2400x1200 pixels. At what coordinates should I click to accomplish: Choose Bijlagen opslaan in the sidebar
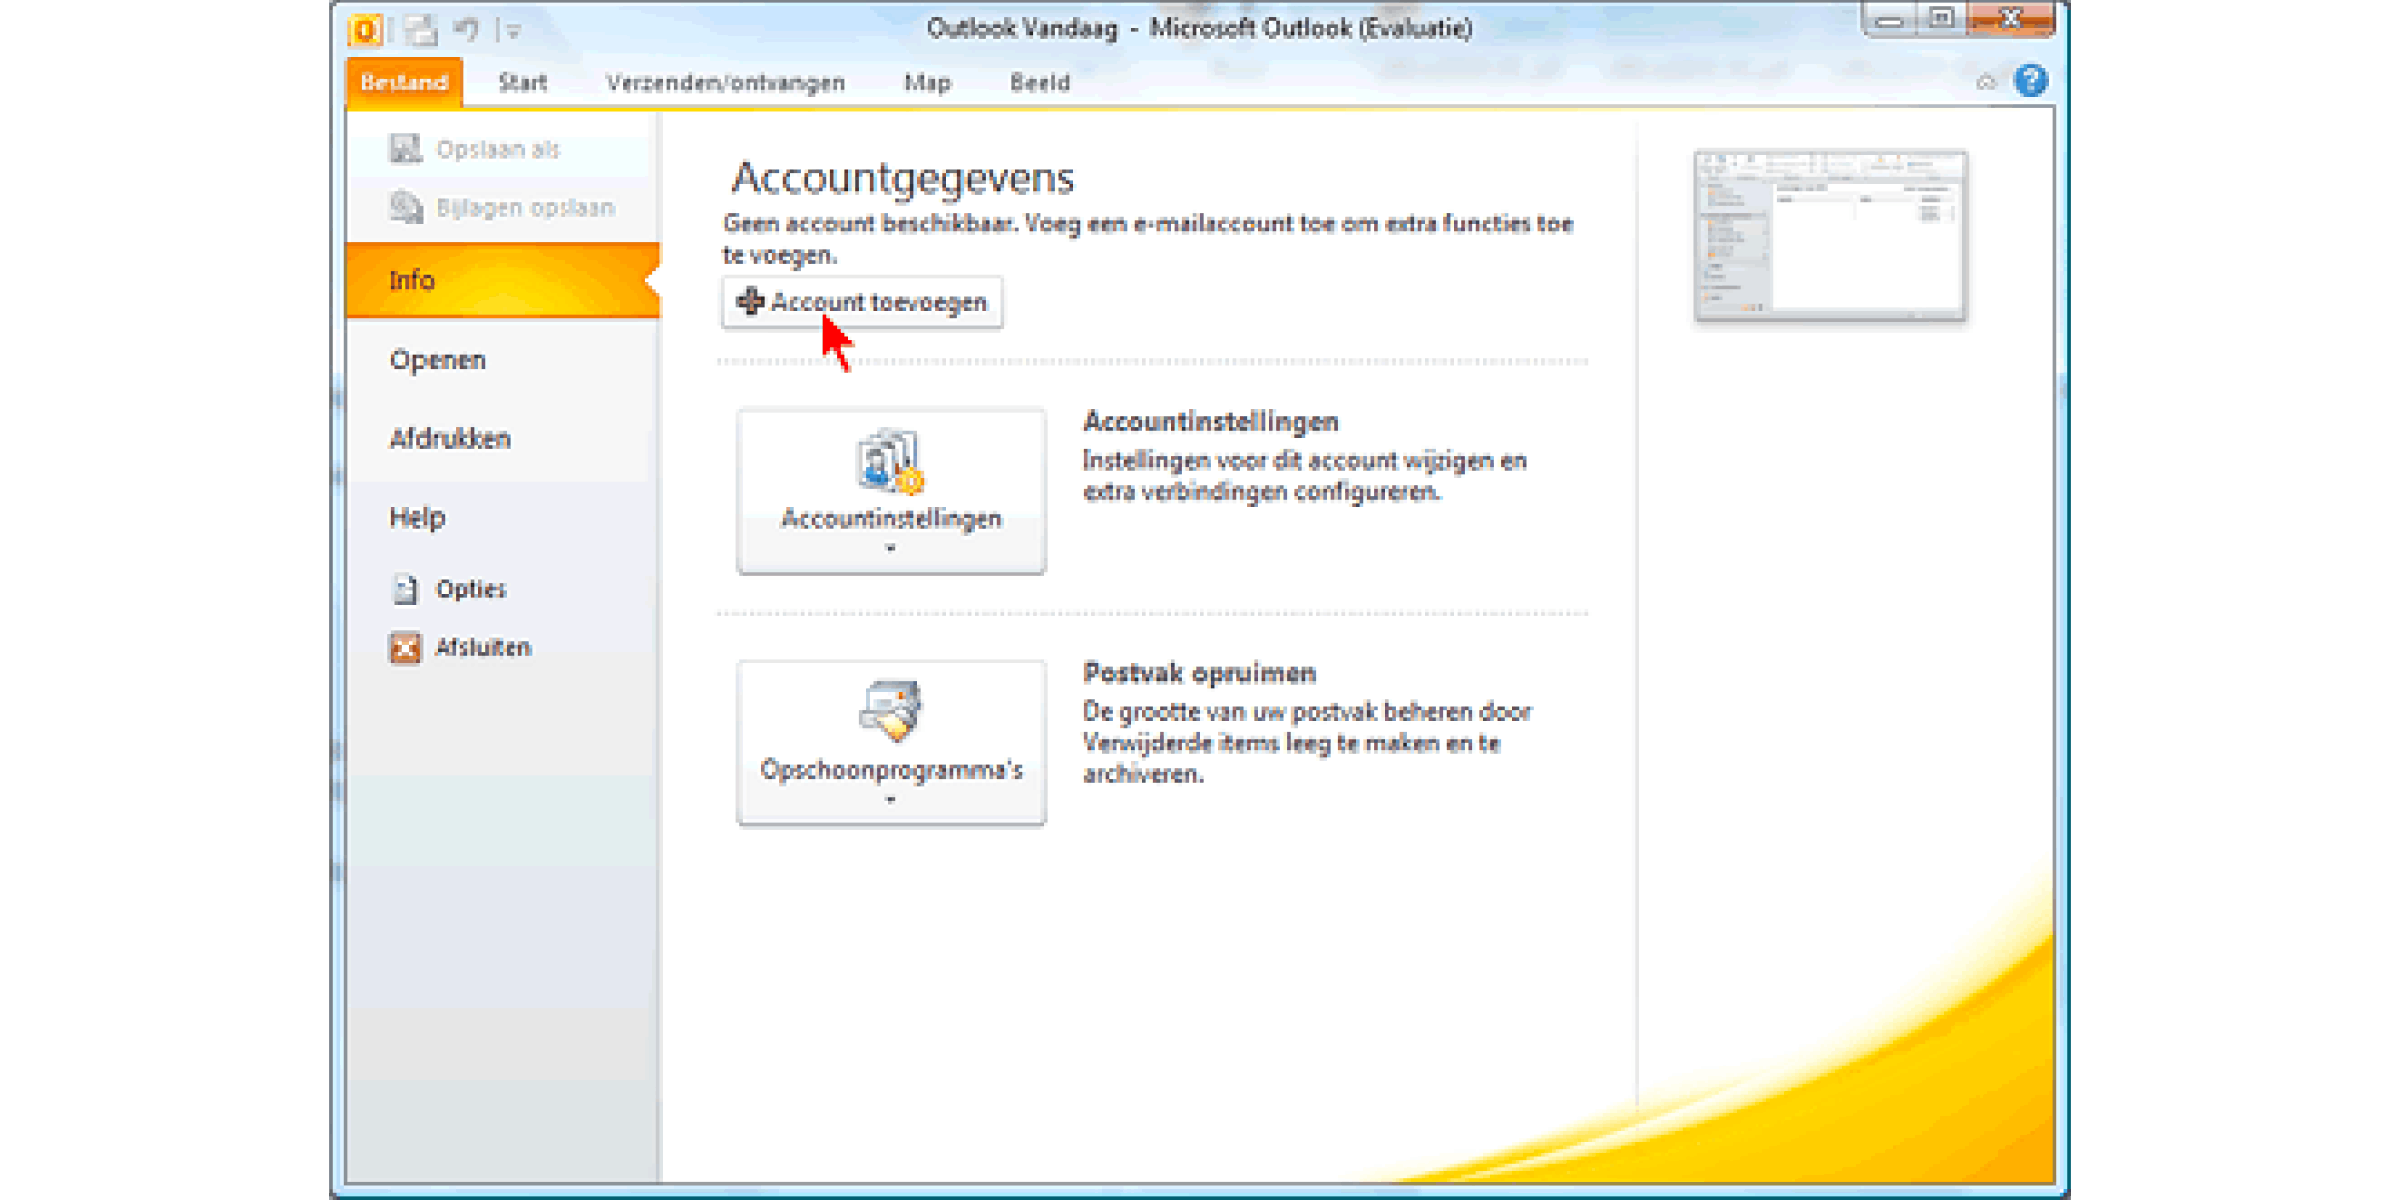click(x=500, y=207)
